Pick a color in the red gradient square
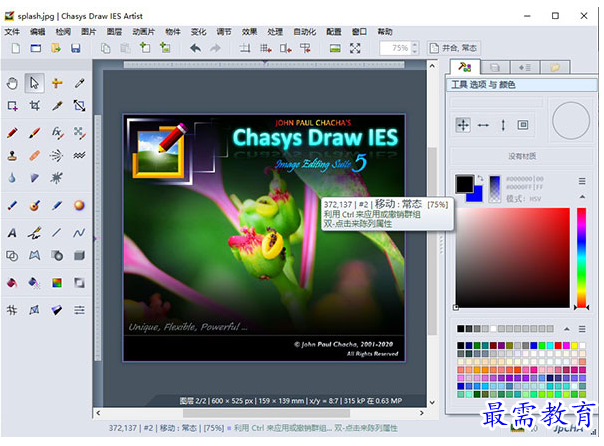This screenshot has width=604, height=446. 512,258
